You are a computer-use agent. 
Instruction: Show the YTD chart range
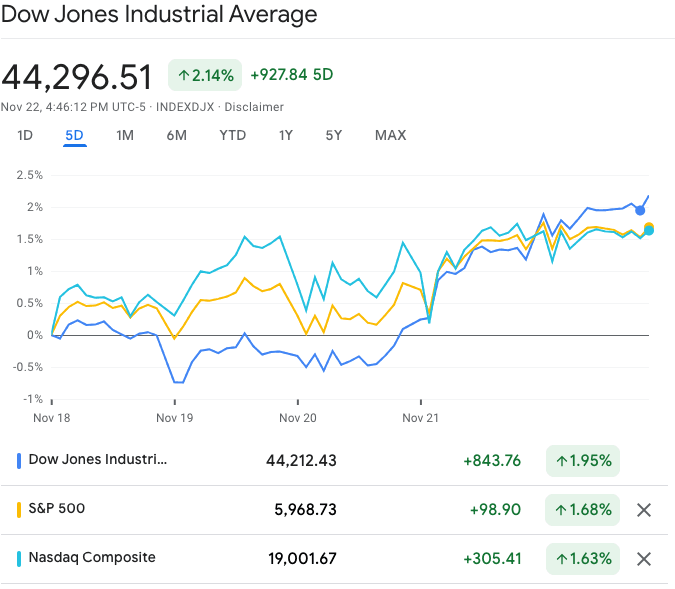pyautogui.click(x=232, y=135)
